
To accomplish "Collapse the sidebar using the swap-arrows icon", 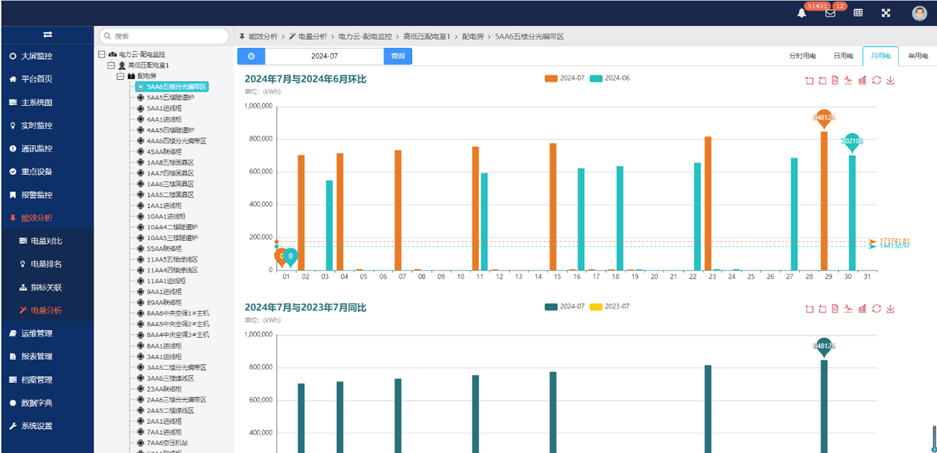I will [x=47, y=34].
